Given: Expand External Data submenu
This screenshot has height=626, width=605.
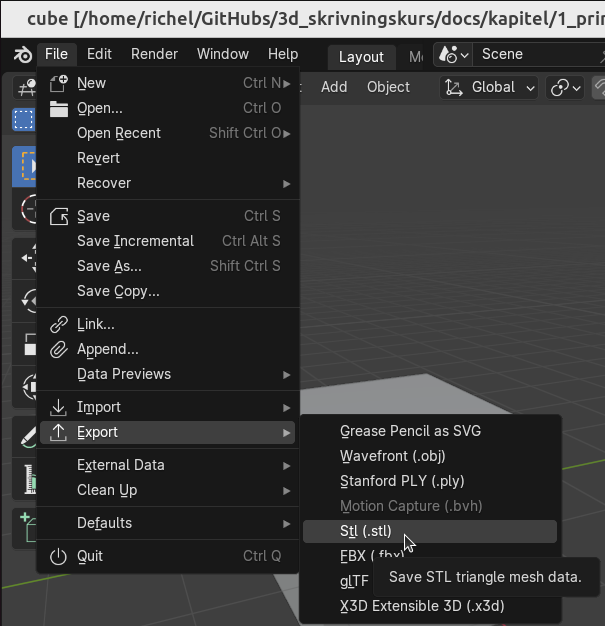Looking at the screenshot, I should click(x=168, y=465).
